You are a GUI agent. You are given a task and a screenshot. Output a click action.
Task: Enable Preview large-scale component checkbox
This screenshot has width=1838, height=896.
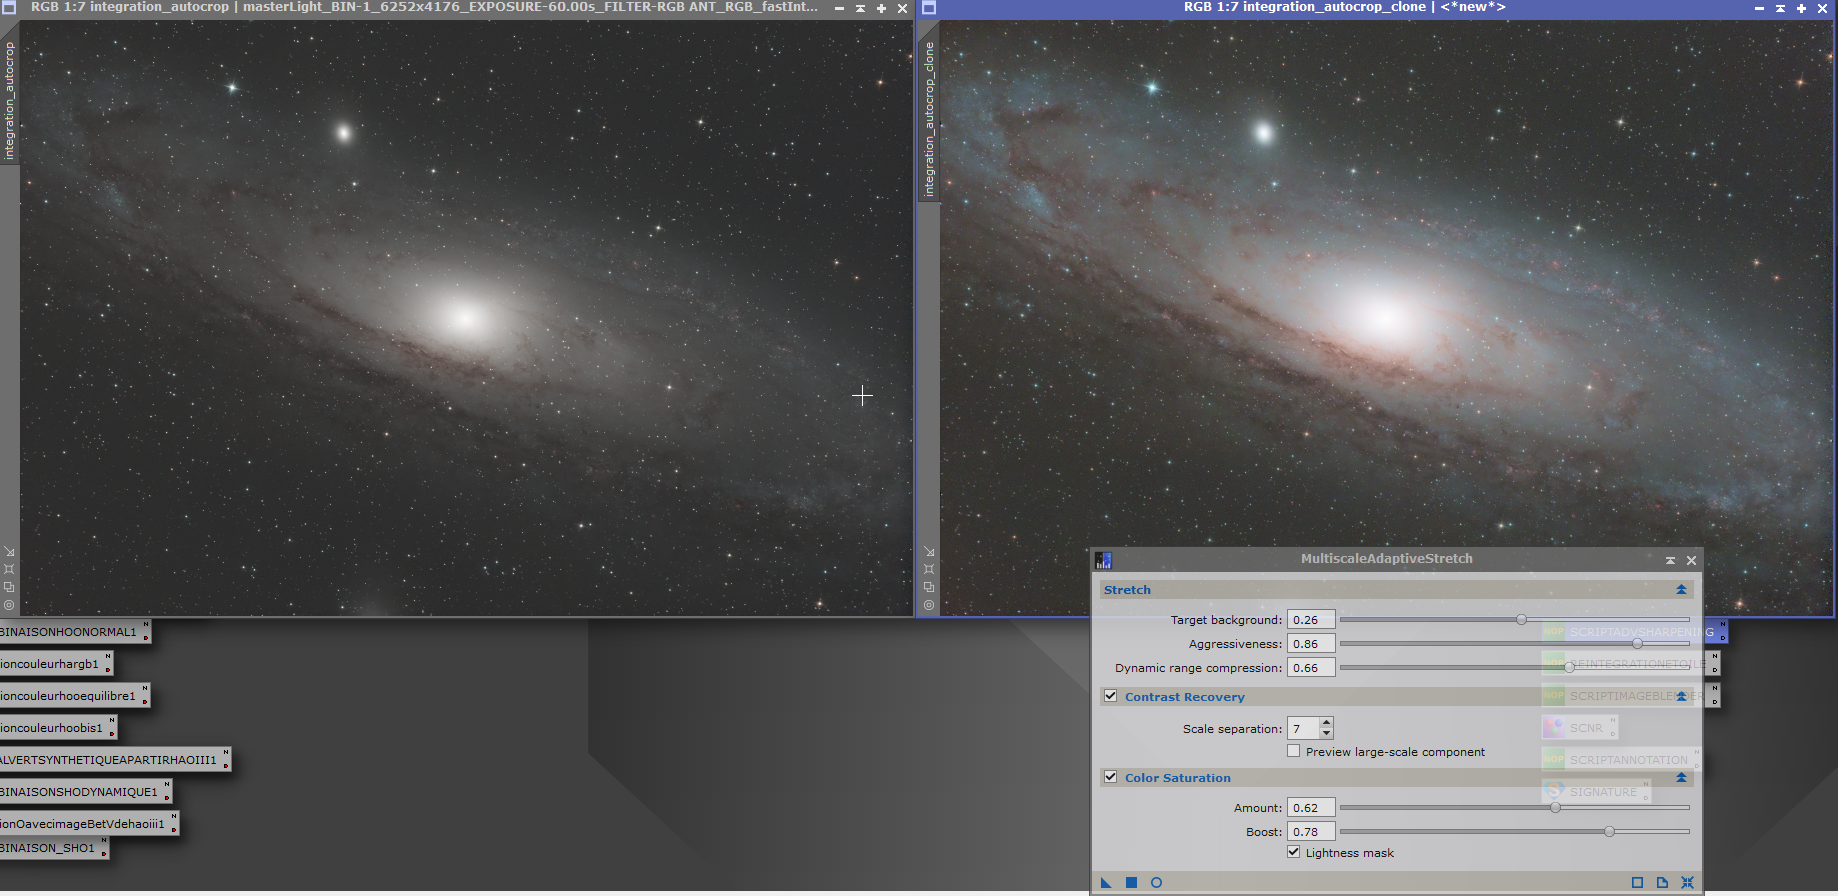[1294, 751]
